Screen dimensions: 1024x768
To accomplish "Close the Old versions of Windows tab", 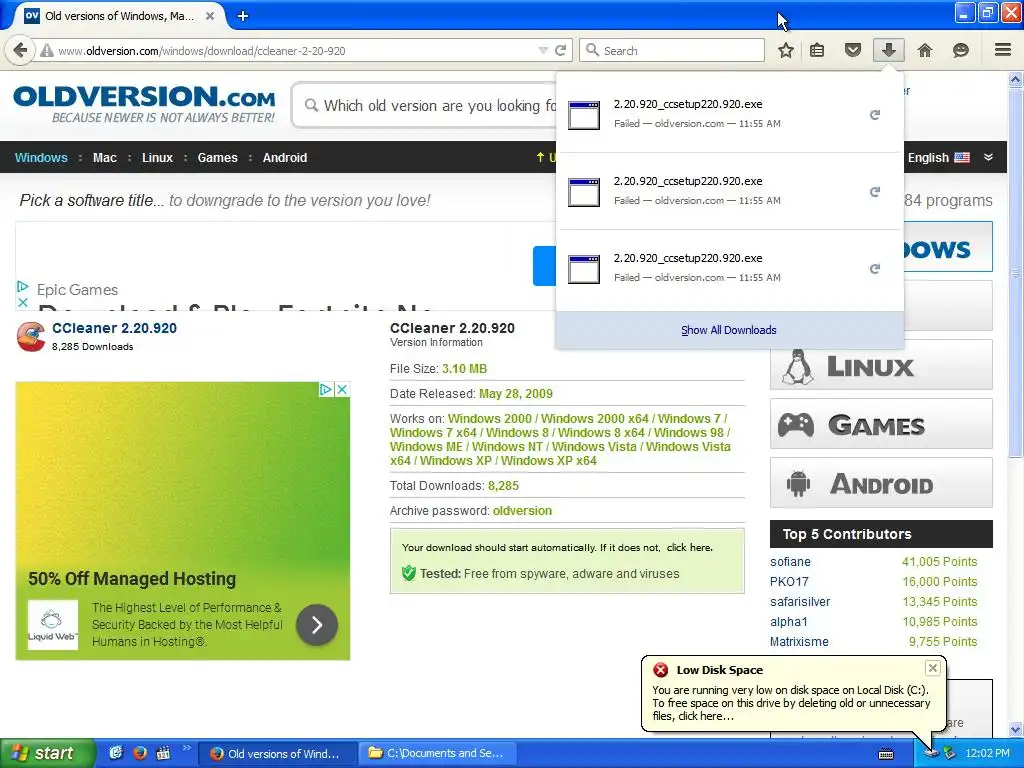I will (210, 16).
